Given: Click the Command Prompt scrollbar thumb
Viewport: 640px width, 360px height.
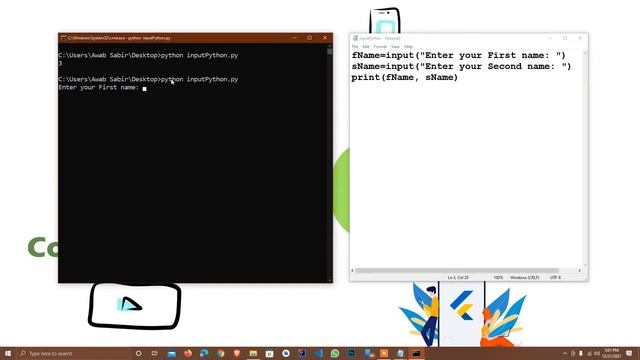Looking at the screenshot, I should coord(329,51).
